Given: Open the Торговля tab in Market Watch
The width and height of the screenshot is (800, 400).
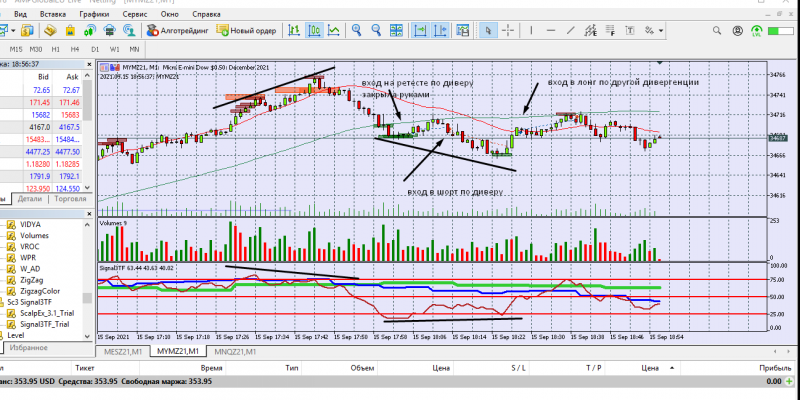Looking at the screenshot, I should click(x=71, y=199).
